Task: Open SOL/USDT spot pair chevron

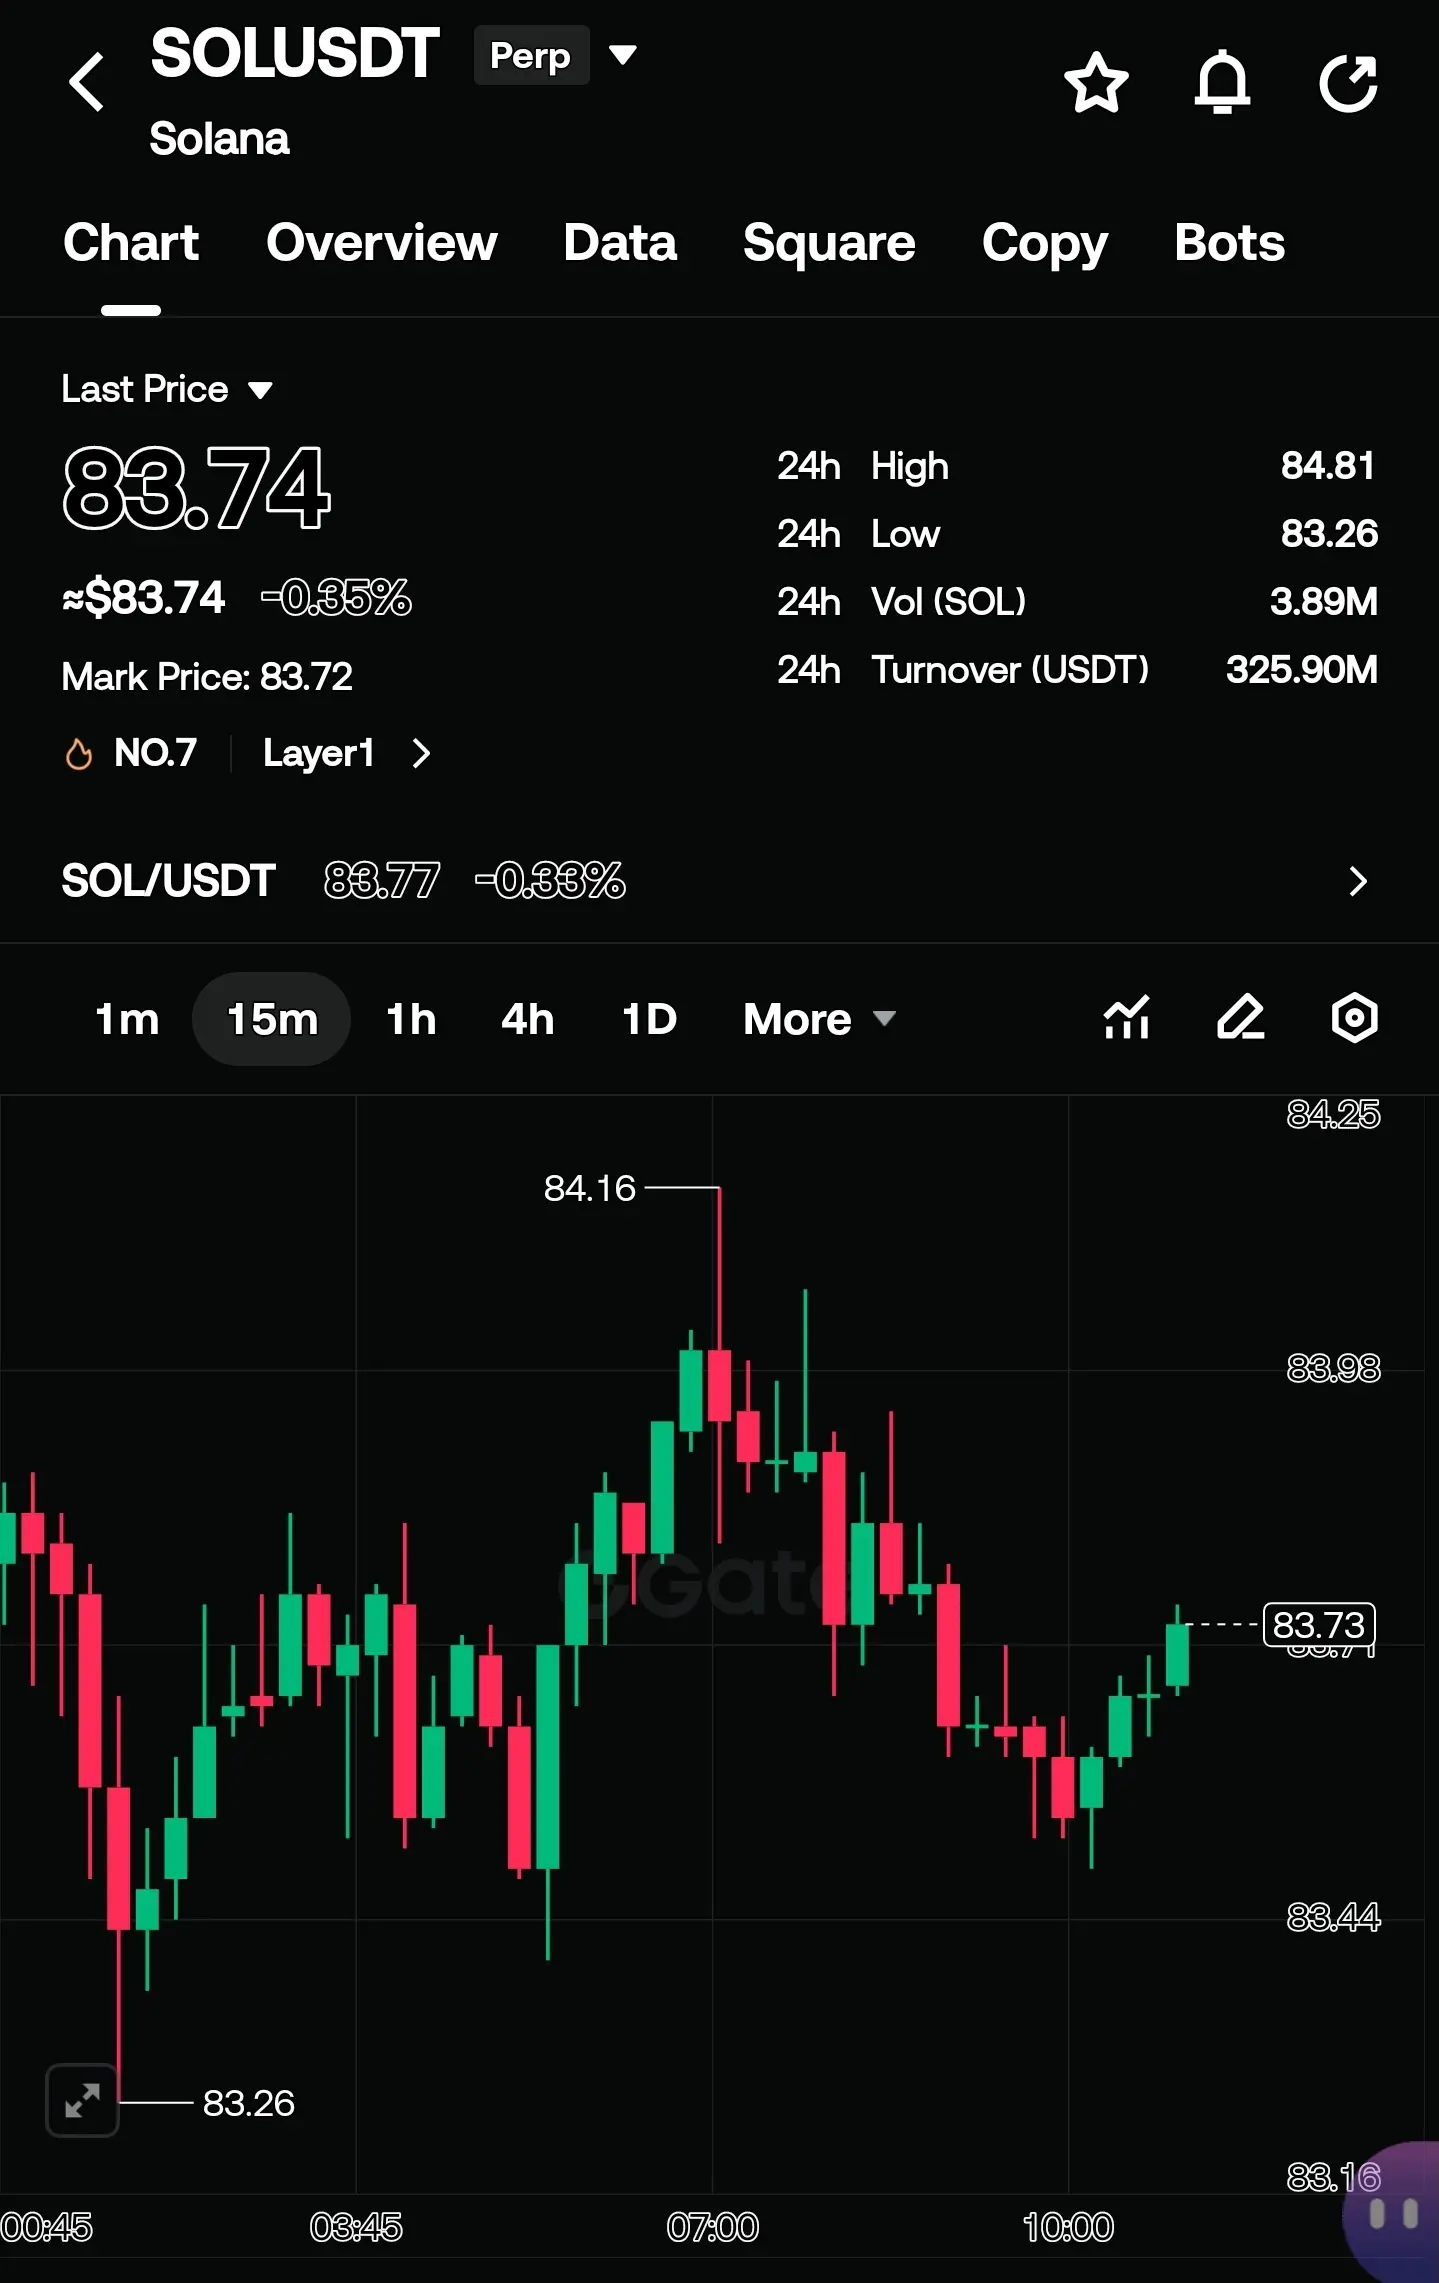Action: pos(1357,881)
